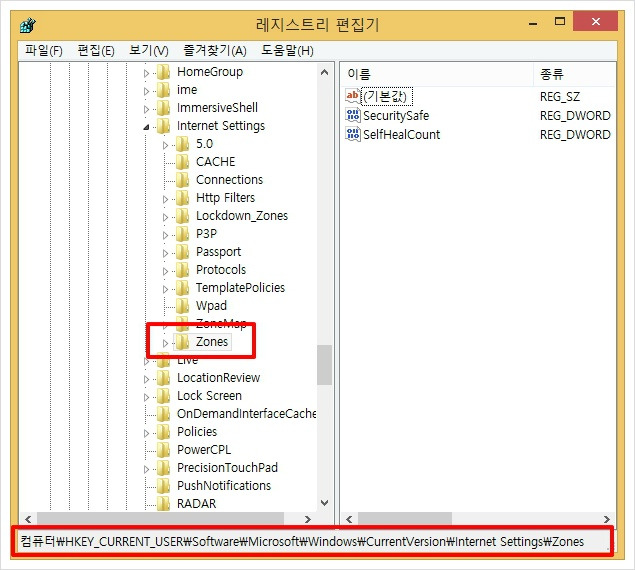The height and width of the screenshot is (570, 635).
Task: Sort values by the 종류 column header
Action: 575,74
